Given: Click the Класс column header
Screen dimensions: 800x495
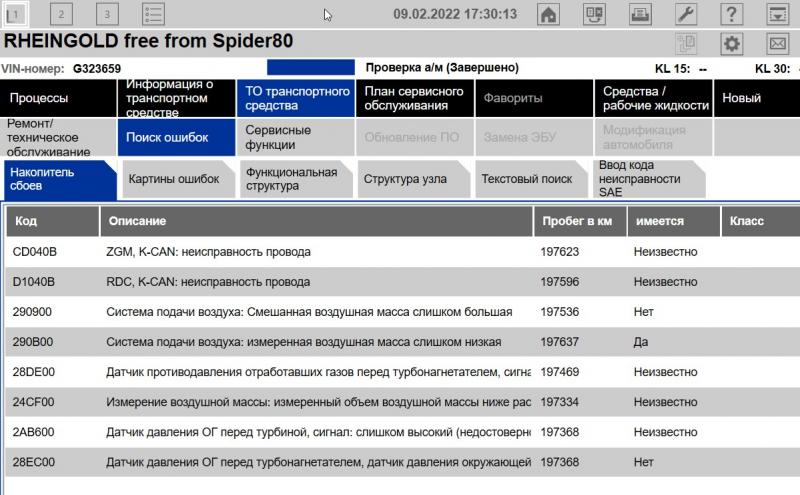Looking at the screenshot, I should pyautogui.click(x=760, y=221).
